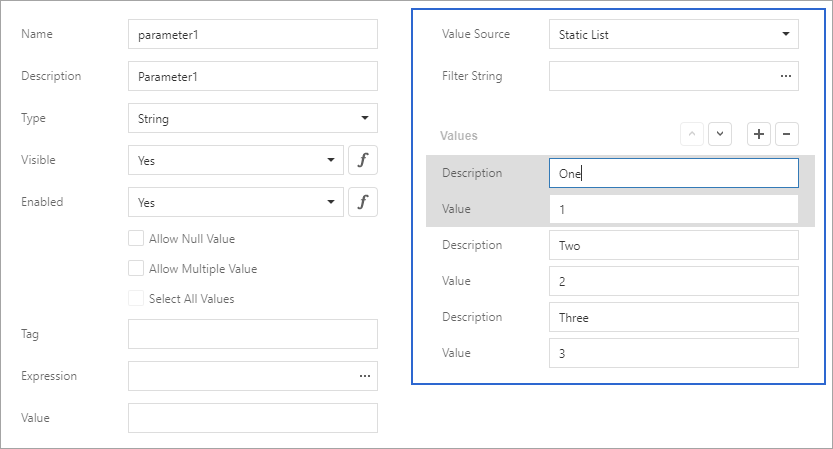833x449 pixels.
Task: Open the Visible dropdown set to Yes
Action: (x=235, y=160)
